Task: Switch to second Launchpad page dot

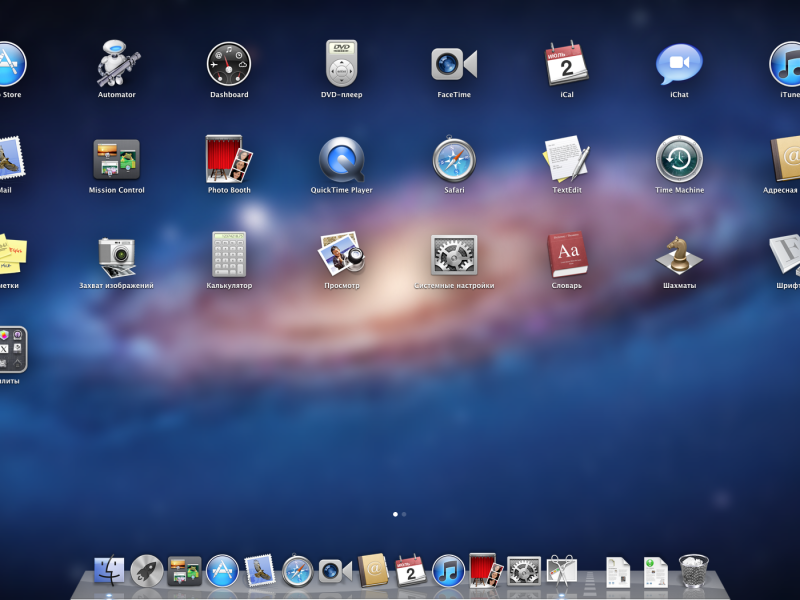Action: [404, 514]
